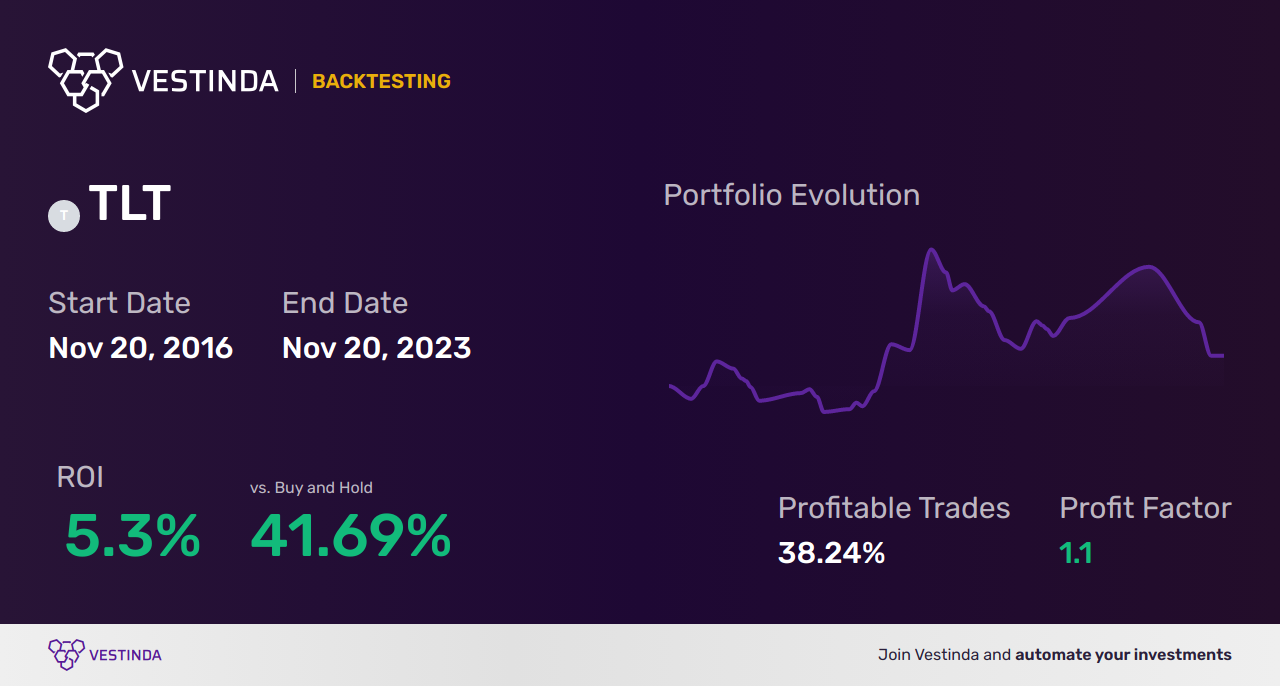Click the Nov 20, 2023 end date value
The image size is (1280, 686).
point(377,348)
